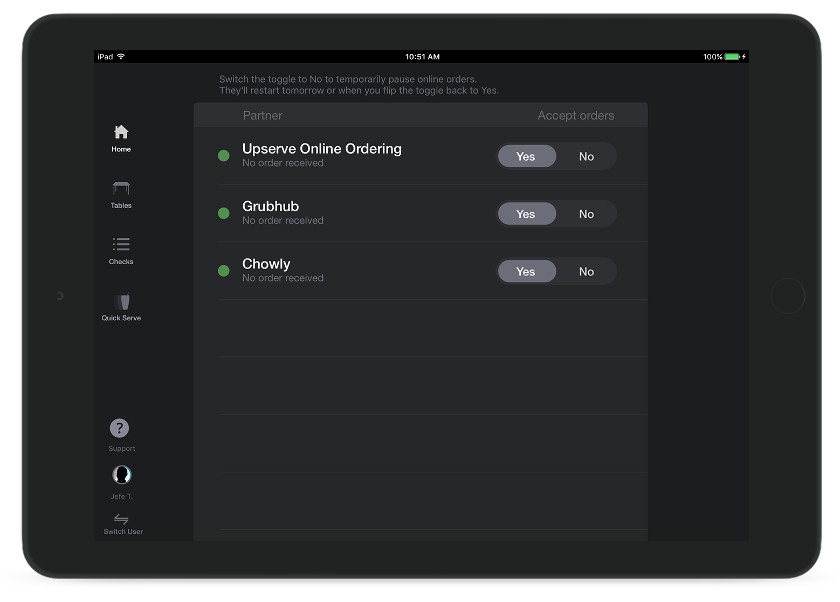840x602 pixels.
Task: Click "No order received" under Grubhub
Action: click(283, 220)
